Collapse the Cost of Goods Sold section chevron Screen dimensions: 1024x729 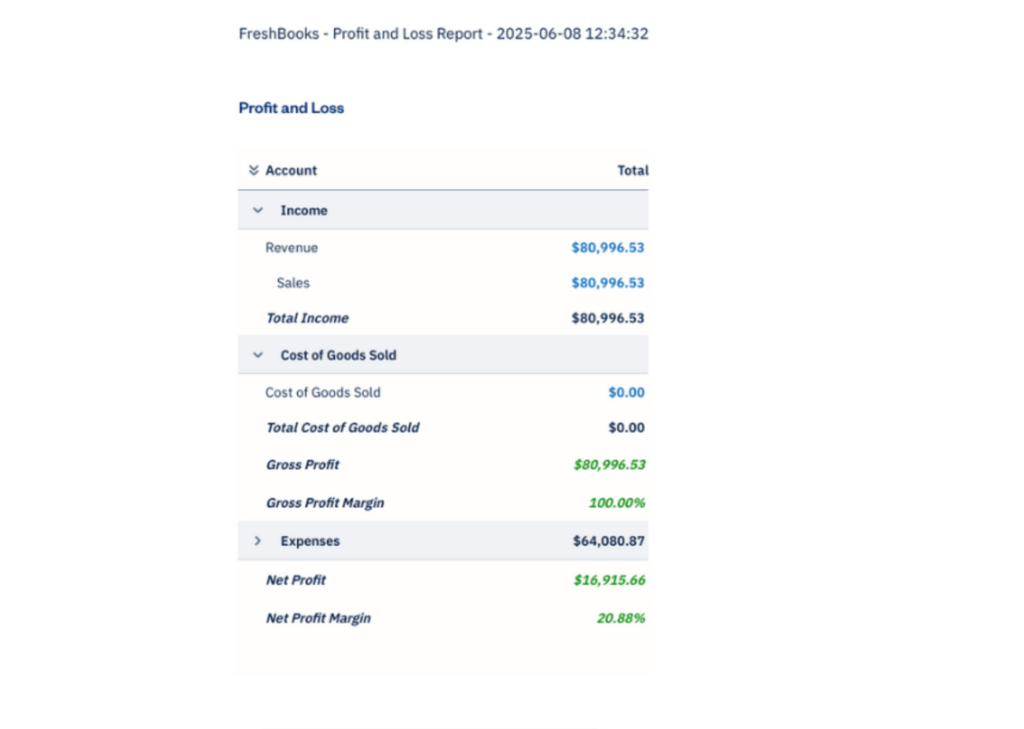click(258, 355)
